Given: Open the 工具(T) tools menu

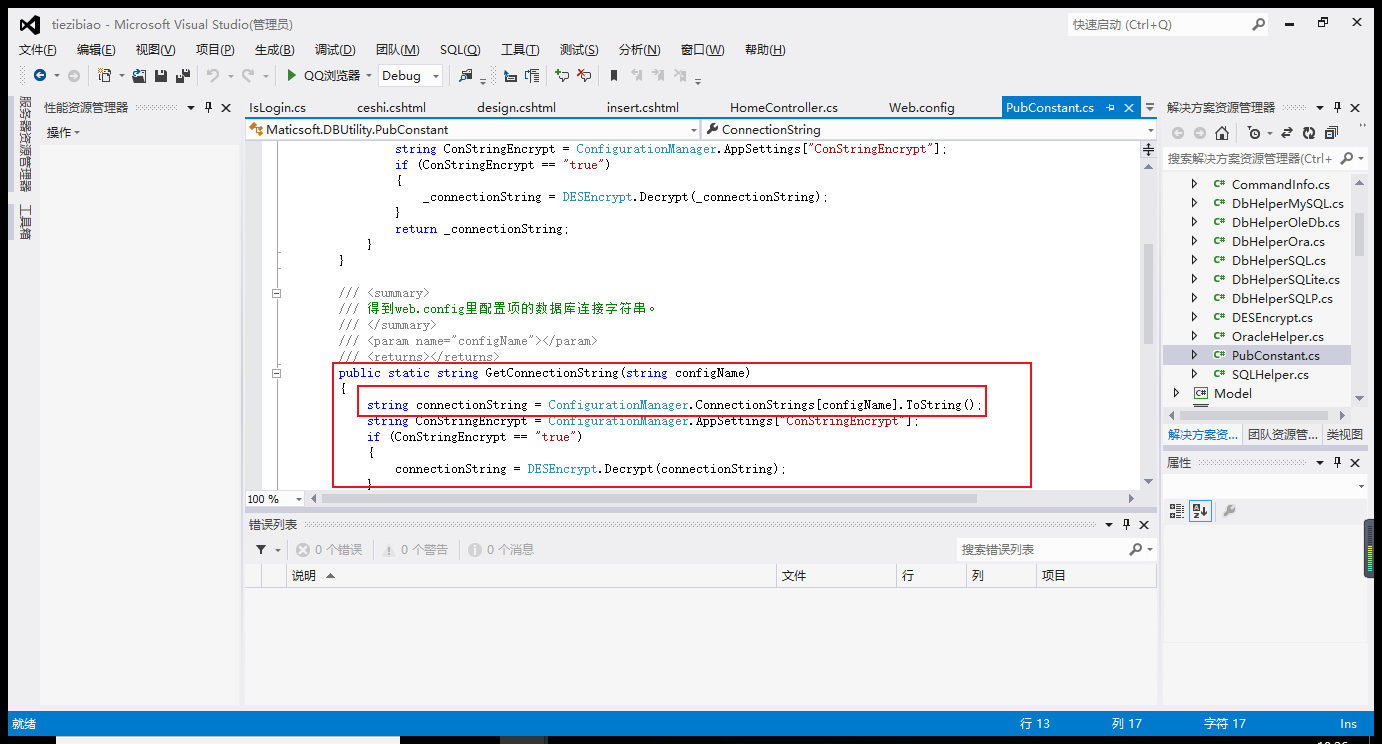Looking at the screenshot, I should click(520, 49).
